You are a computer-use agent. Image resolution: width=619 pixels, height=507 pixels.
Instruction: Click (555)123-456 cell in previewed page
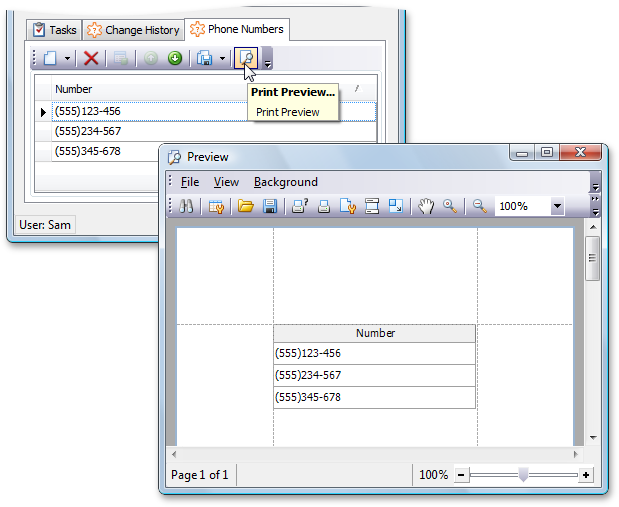[375, 353]
